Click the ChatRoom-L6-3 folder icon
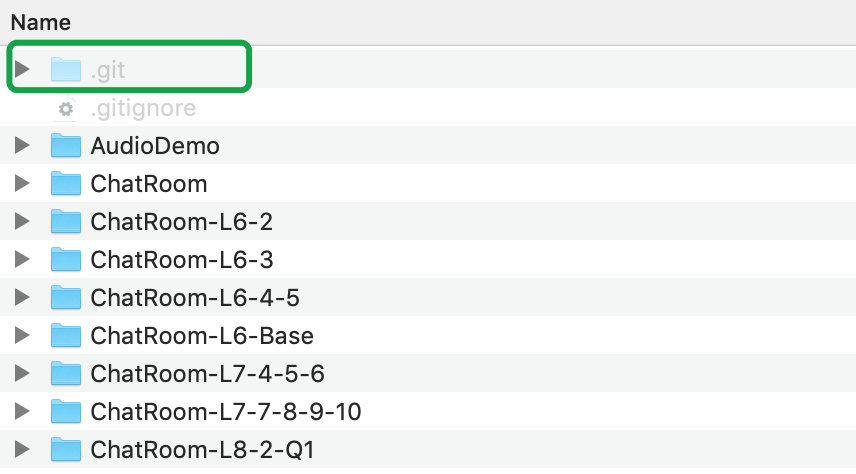The image size is (856, 474). [x=65, y=260]
